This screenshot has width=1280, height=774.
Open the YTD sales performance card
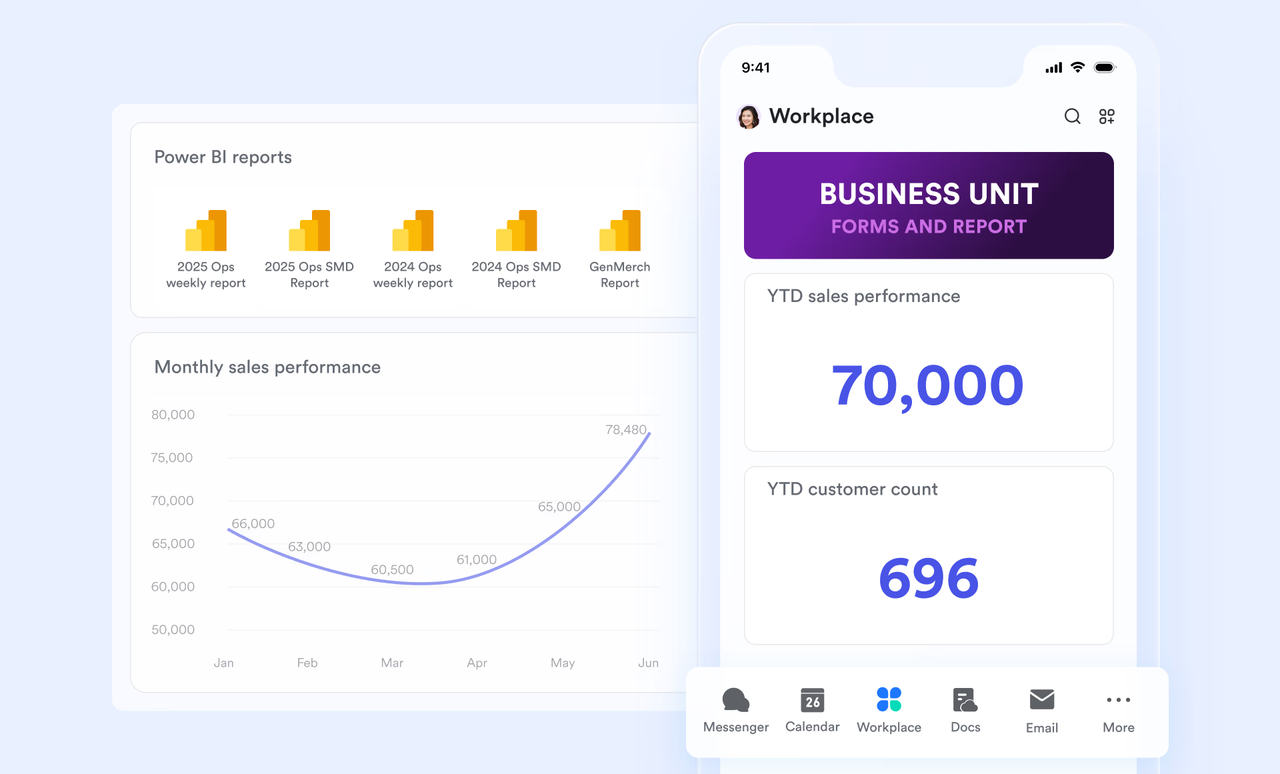coord(928,363)
